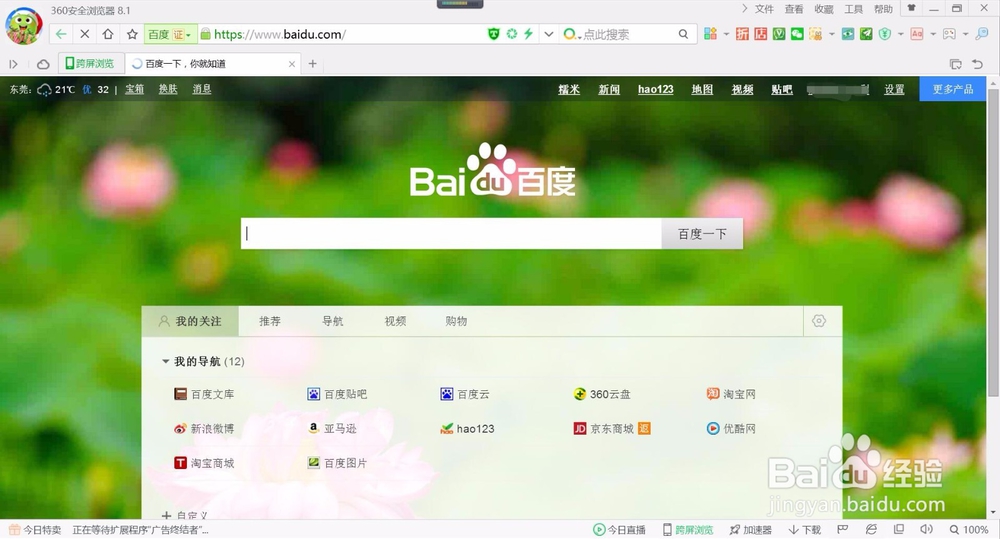1000x539 pixels.
Task: Click in the Baidu search input field
Action: coord(451,233)
